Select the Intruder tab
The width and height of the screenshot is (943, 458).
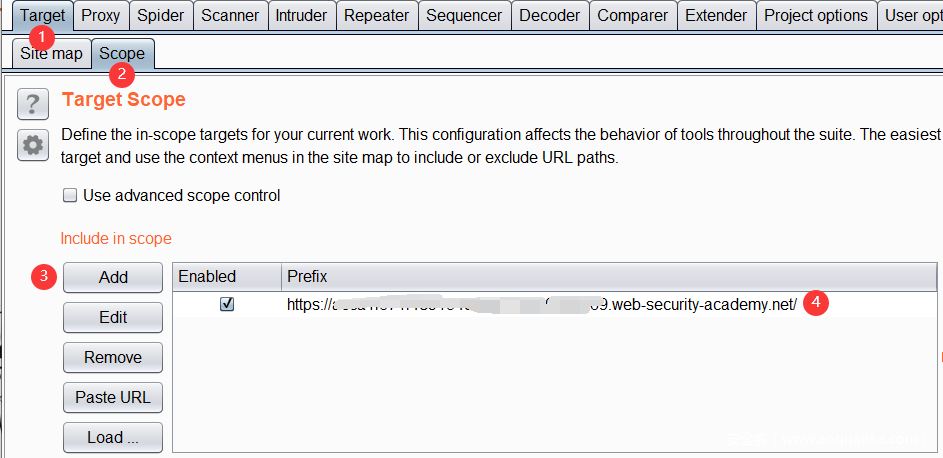click(x=301, y=15)
